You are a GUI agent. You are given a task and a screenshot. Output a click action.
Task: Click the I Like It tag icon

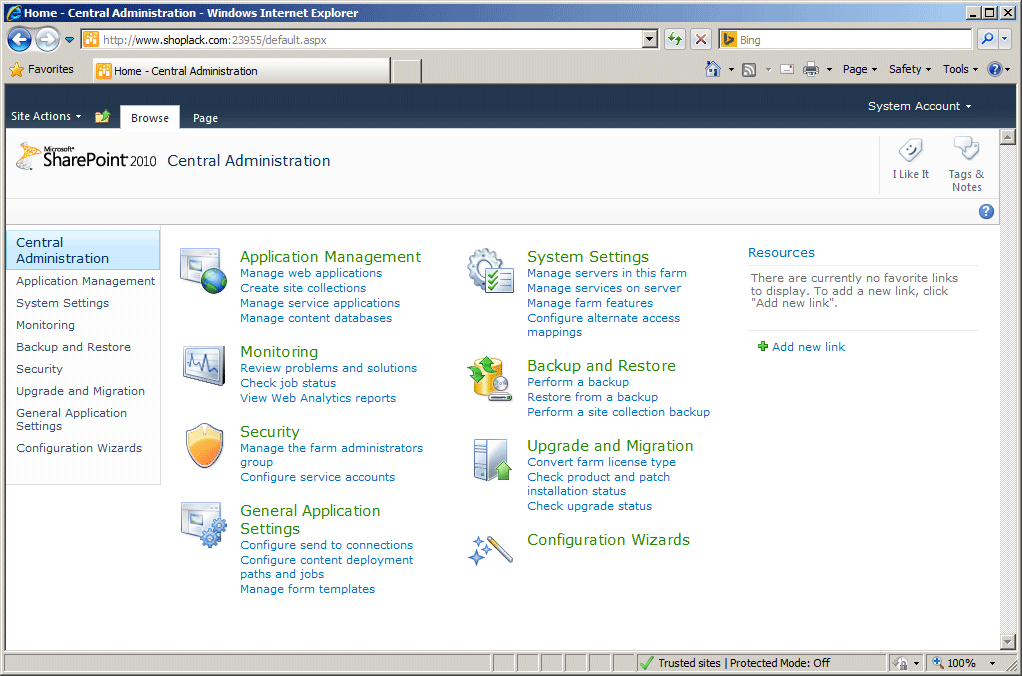[911, 151]
